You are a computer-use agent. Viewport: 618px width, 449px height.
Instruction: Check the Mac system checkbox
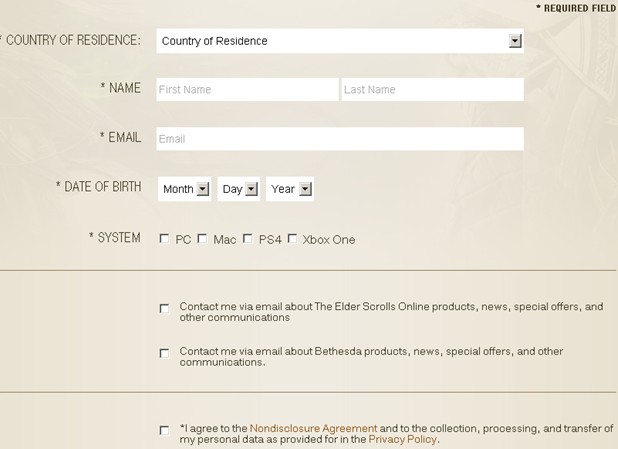(x=202, y=239)
